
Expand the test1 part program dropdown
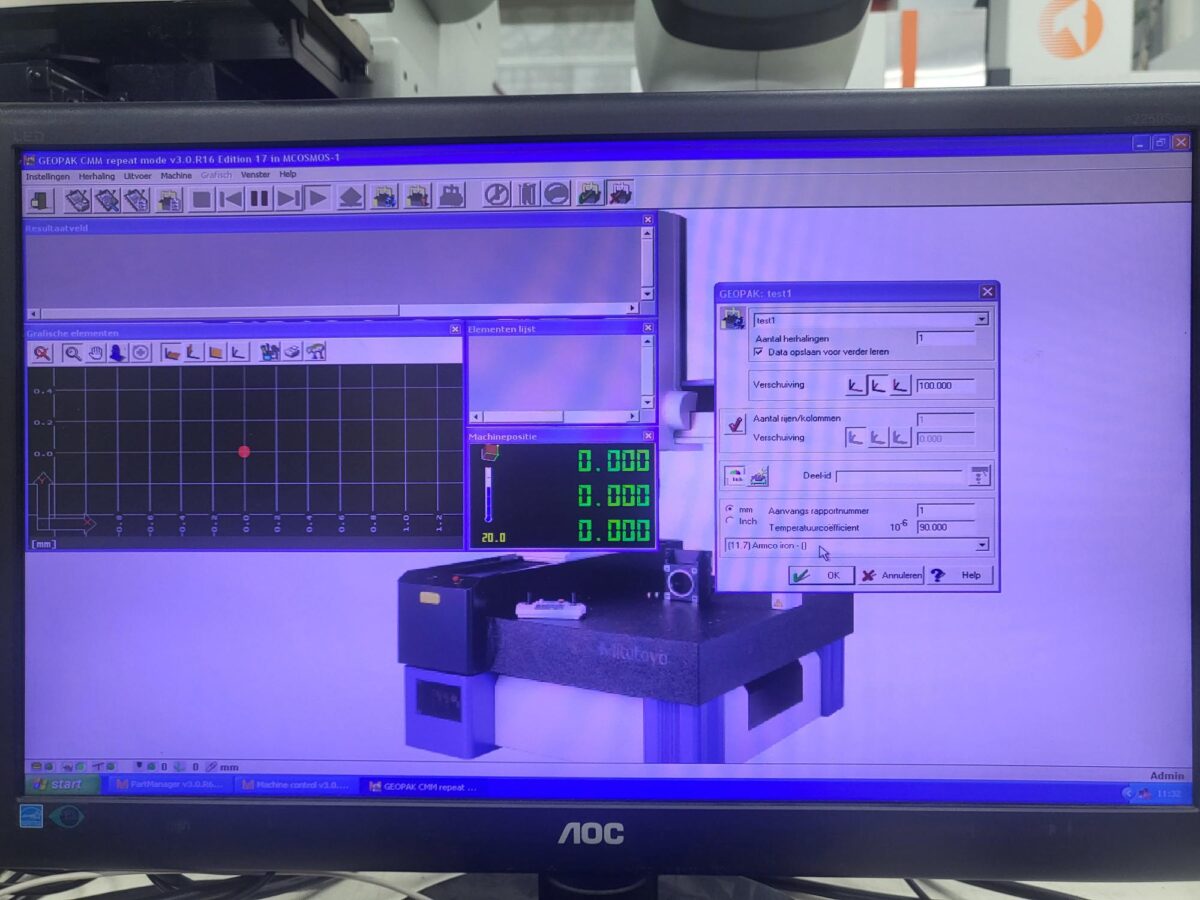(x=981, y=319)
